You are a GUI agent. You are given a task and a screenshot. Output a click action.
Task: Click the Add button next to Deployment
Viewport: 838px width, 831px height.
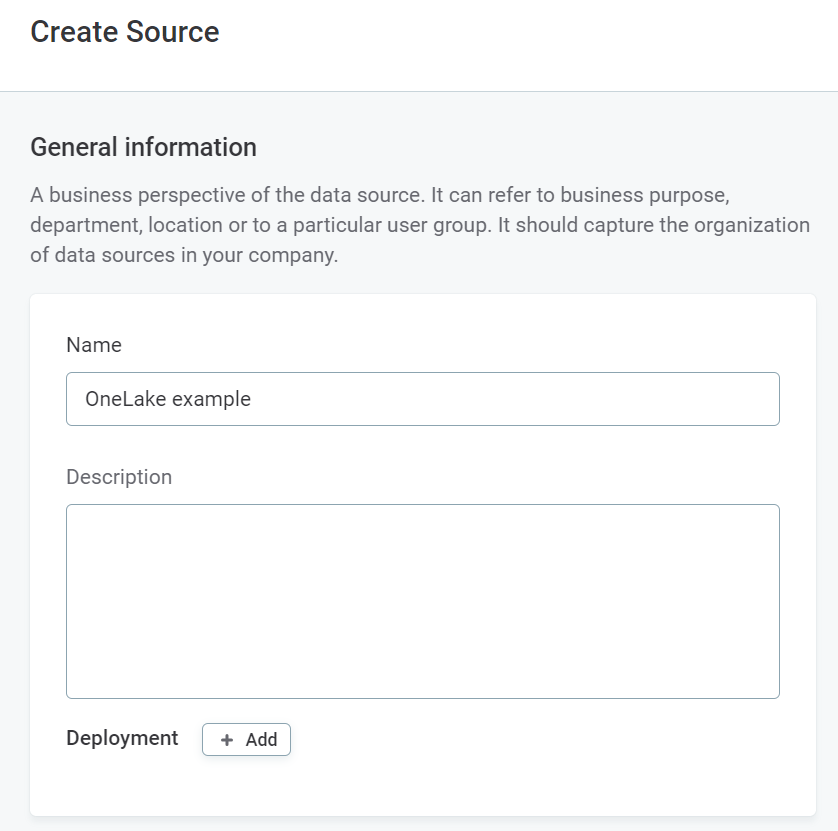(246, 740)
